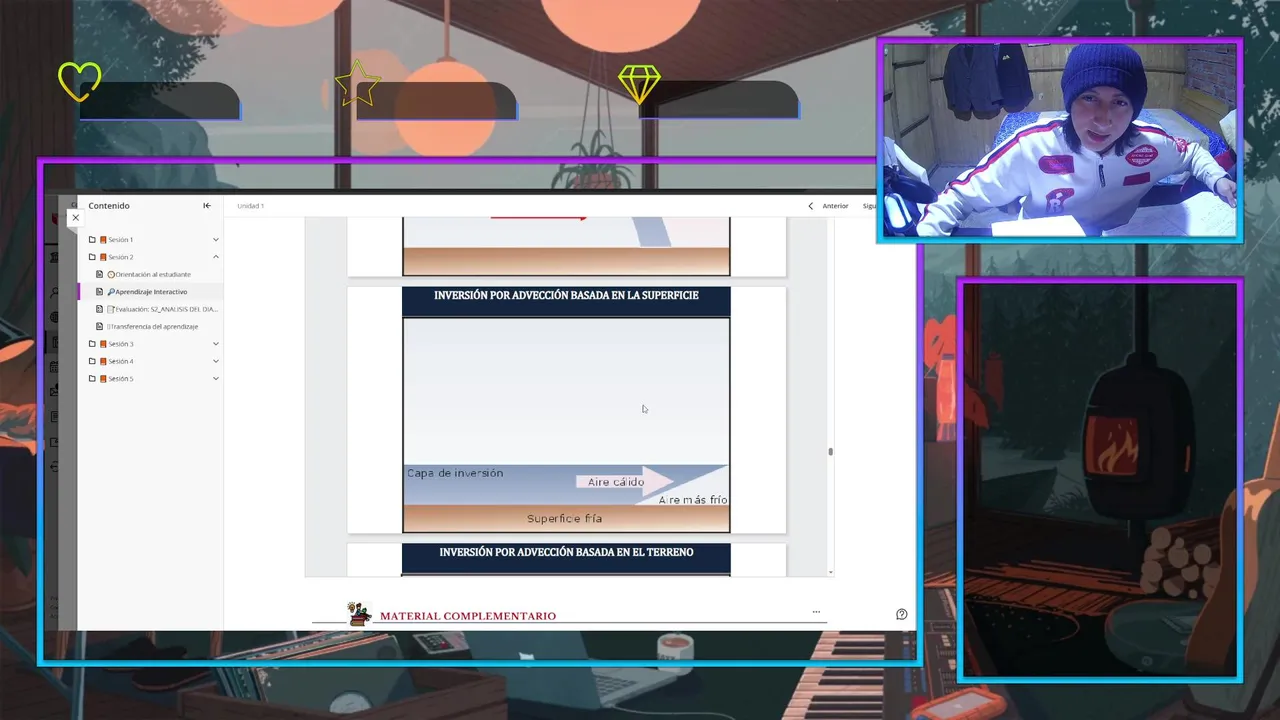The height and width of the screenshot is (720, 1280).
Task: Expand the Sesión 1 chevron
Action: (216, 240)
